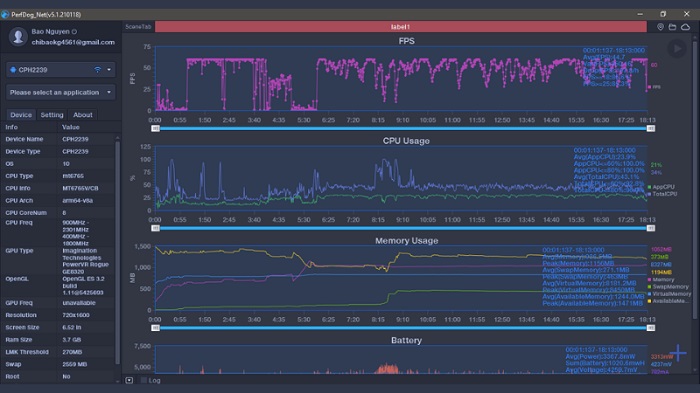Click the cloud upload icon
This screenshot has height=393, width=700.
tap(685, 27)
